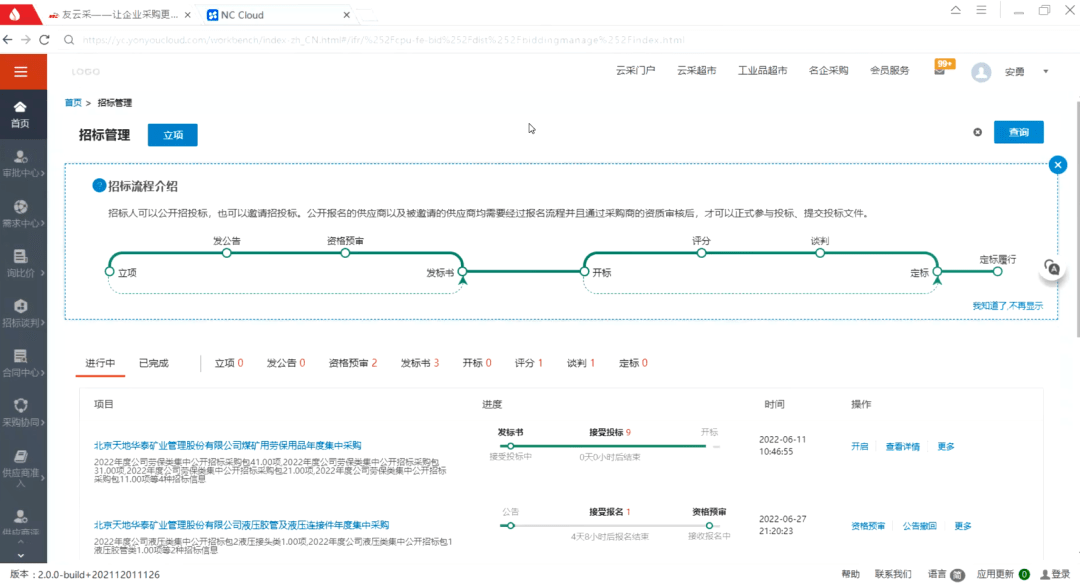The height and width of the screenshot is (585, 1080).
Task: Click the user avatar icon
Action: click(x=981, y=72)
